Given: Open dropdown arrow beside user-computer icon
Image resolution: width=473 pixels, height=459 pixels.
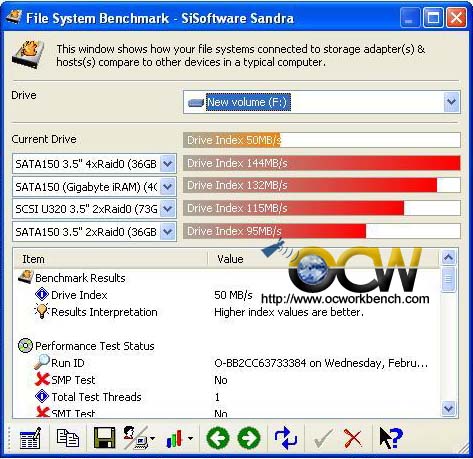Looking at the screenshot, I should tap(152, 438).
